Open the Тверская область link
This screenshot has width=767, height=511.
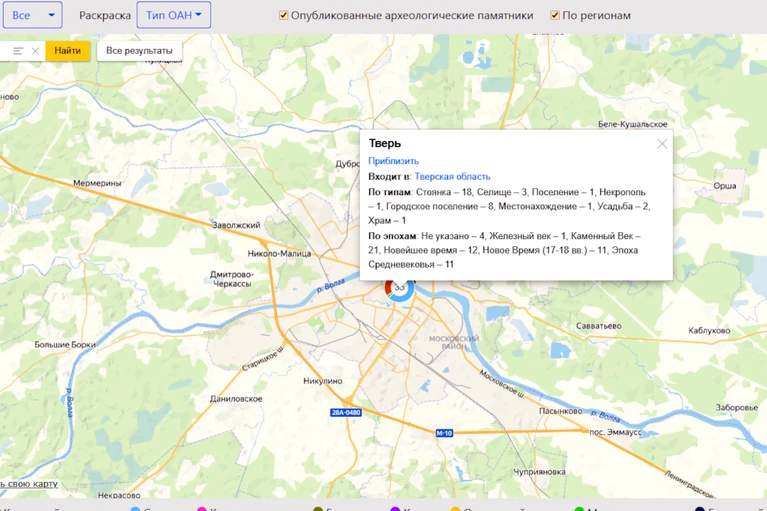click(452, 177)
